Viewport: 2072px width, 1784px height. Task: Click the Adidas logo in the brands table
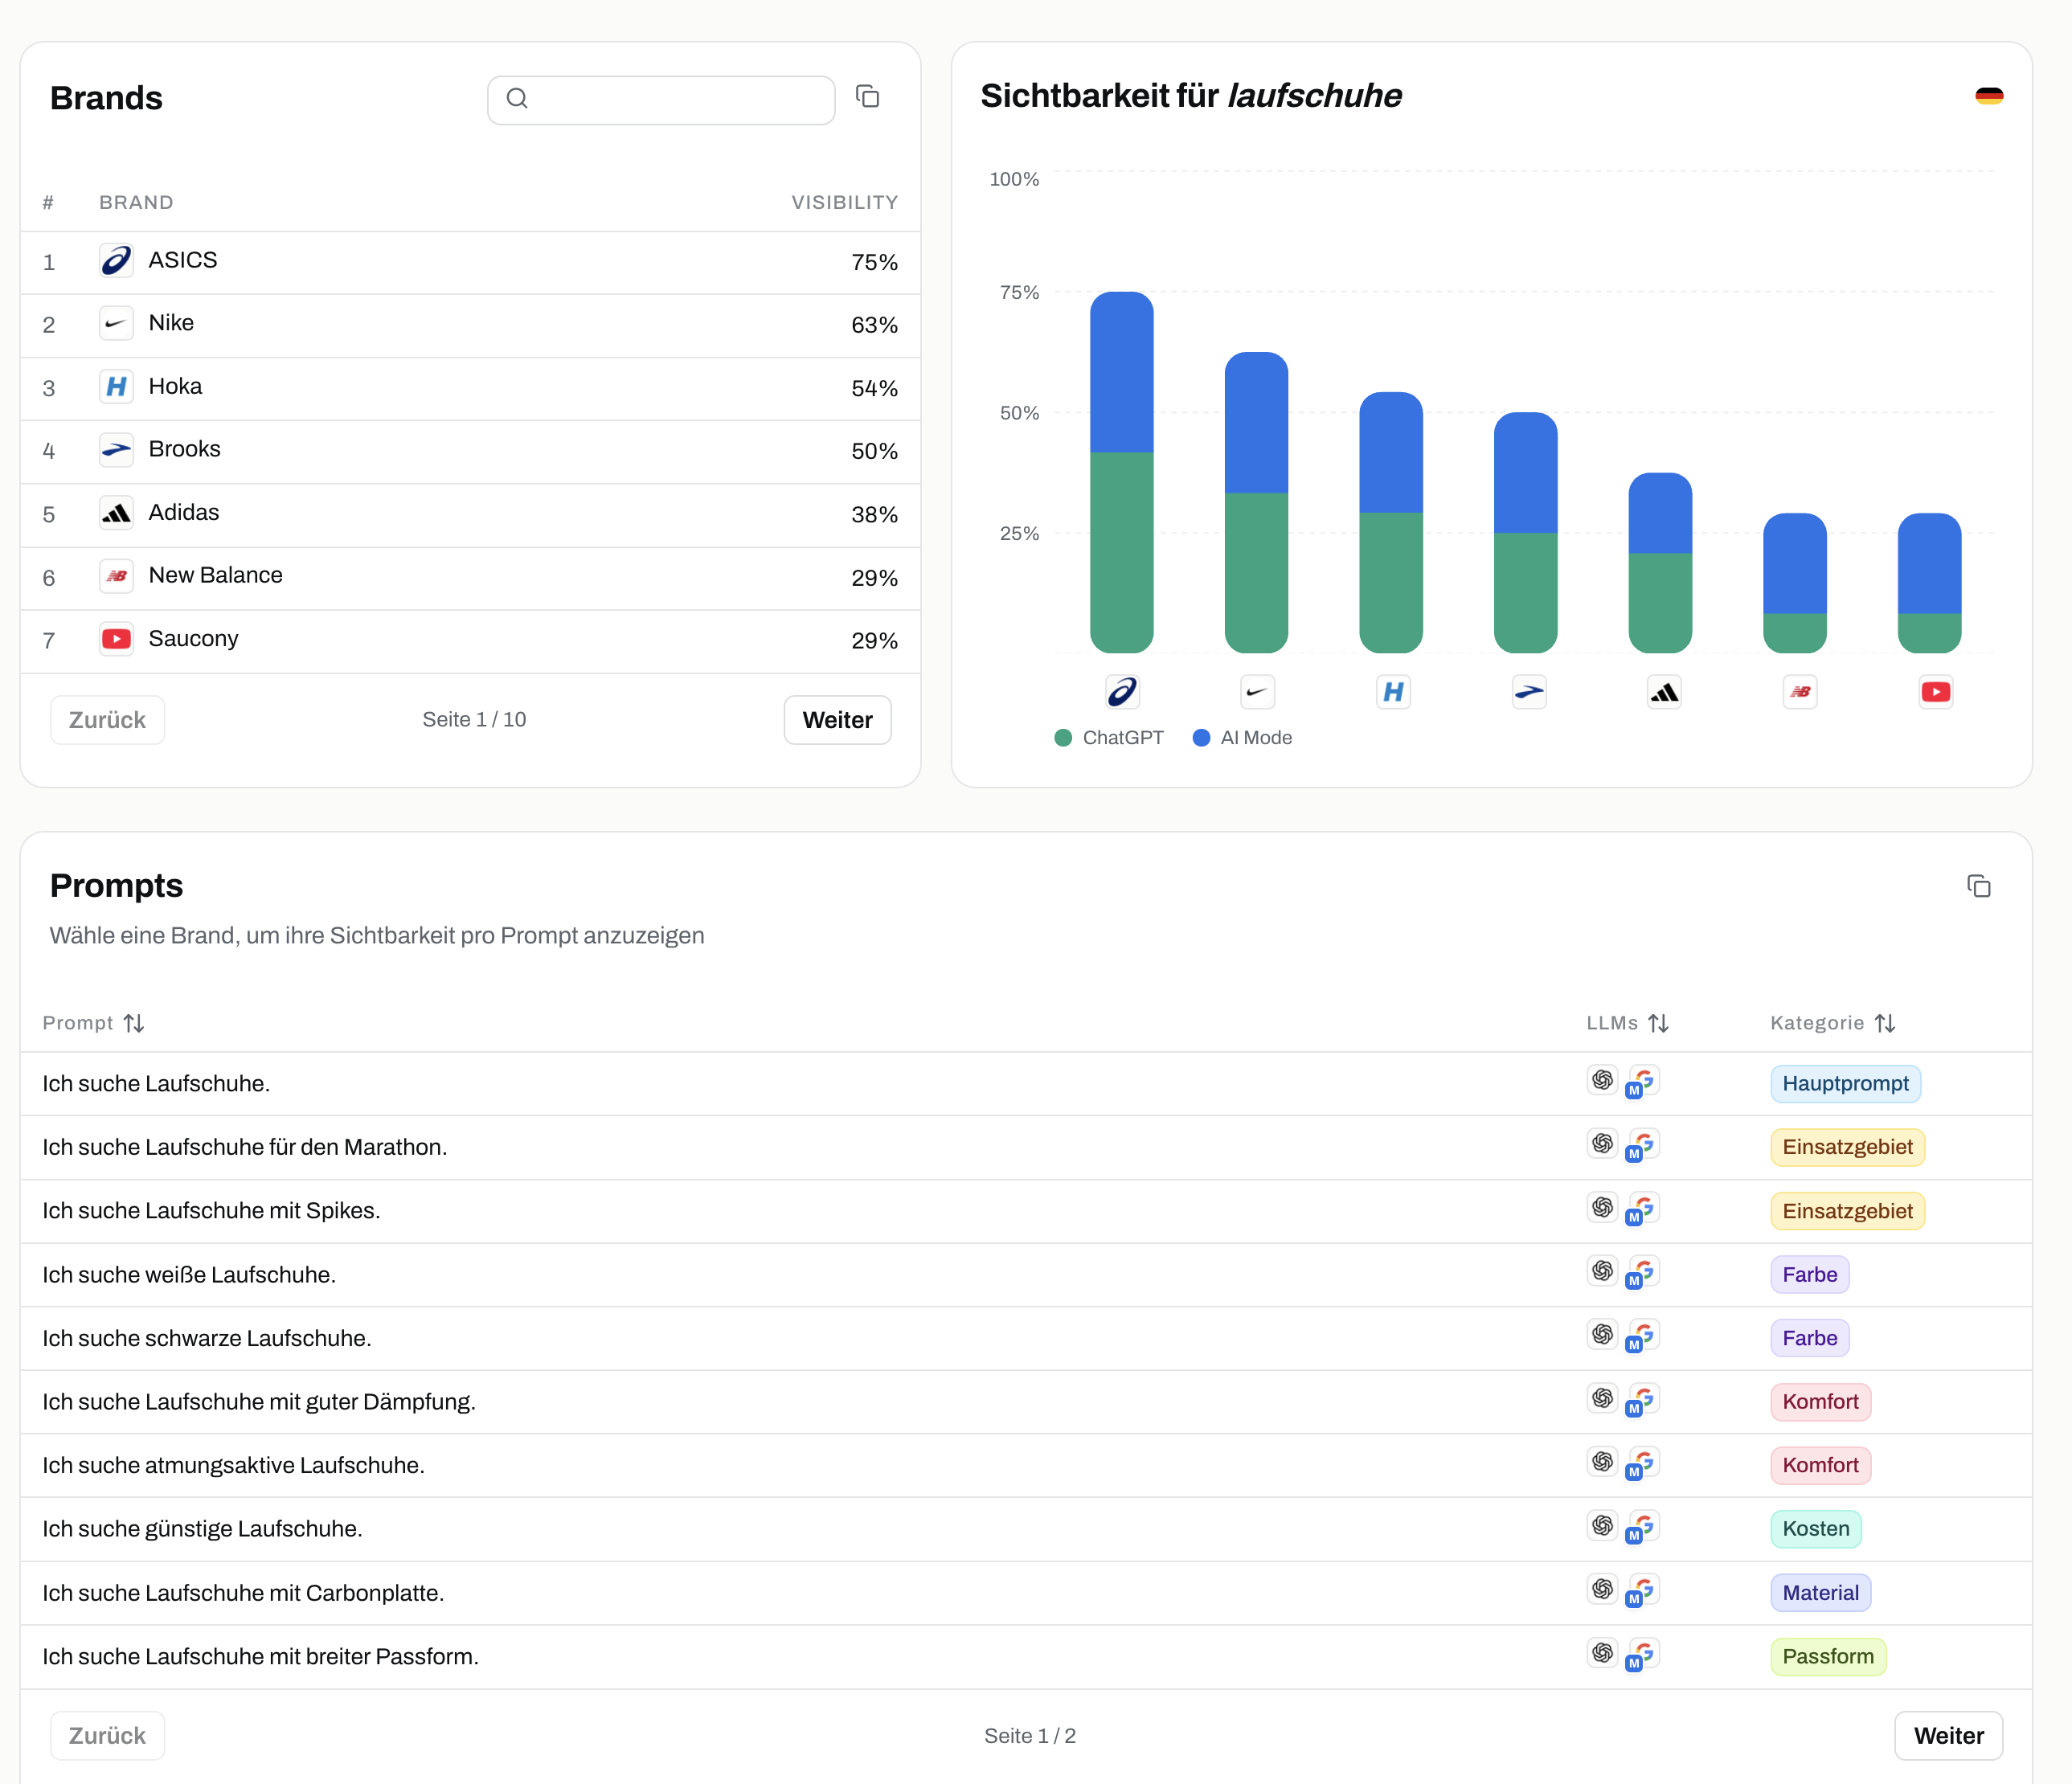tap(116, 513)
